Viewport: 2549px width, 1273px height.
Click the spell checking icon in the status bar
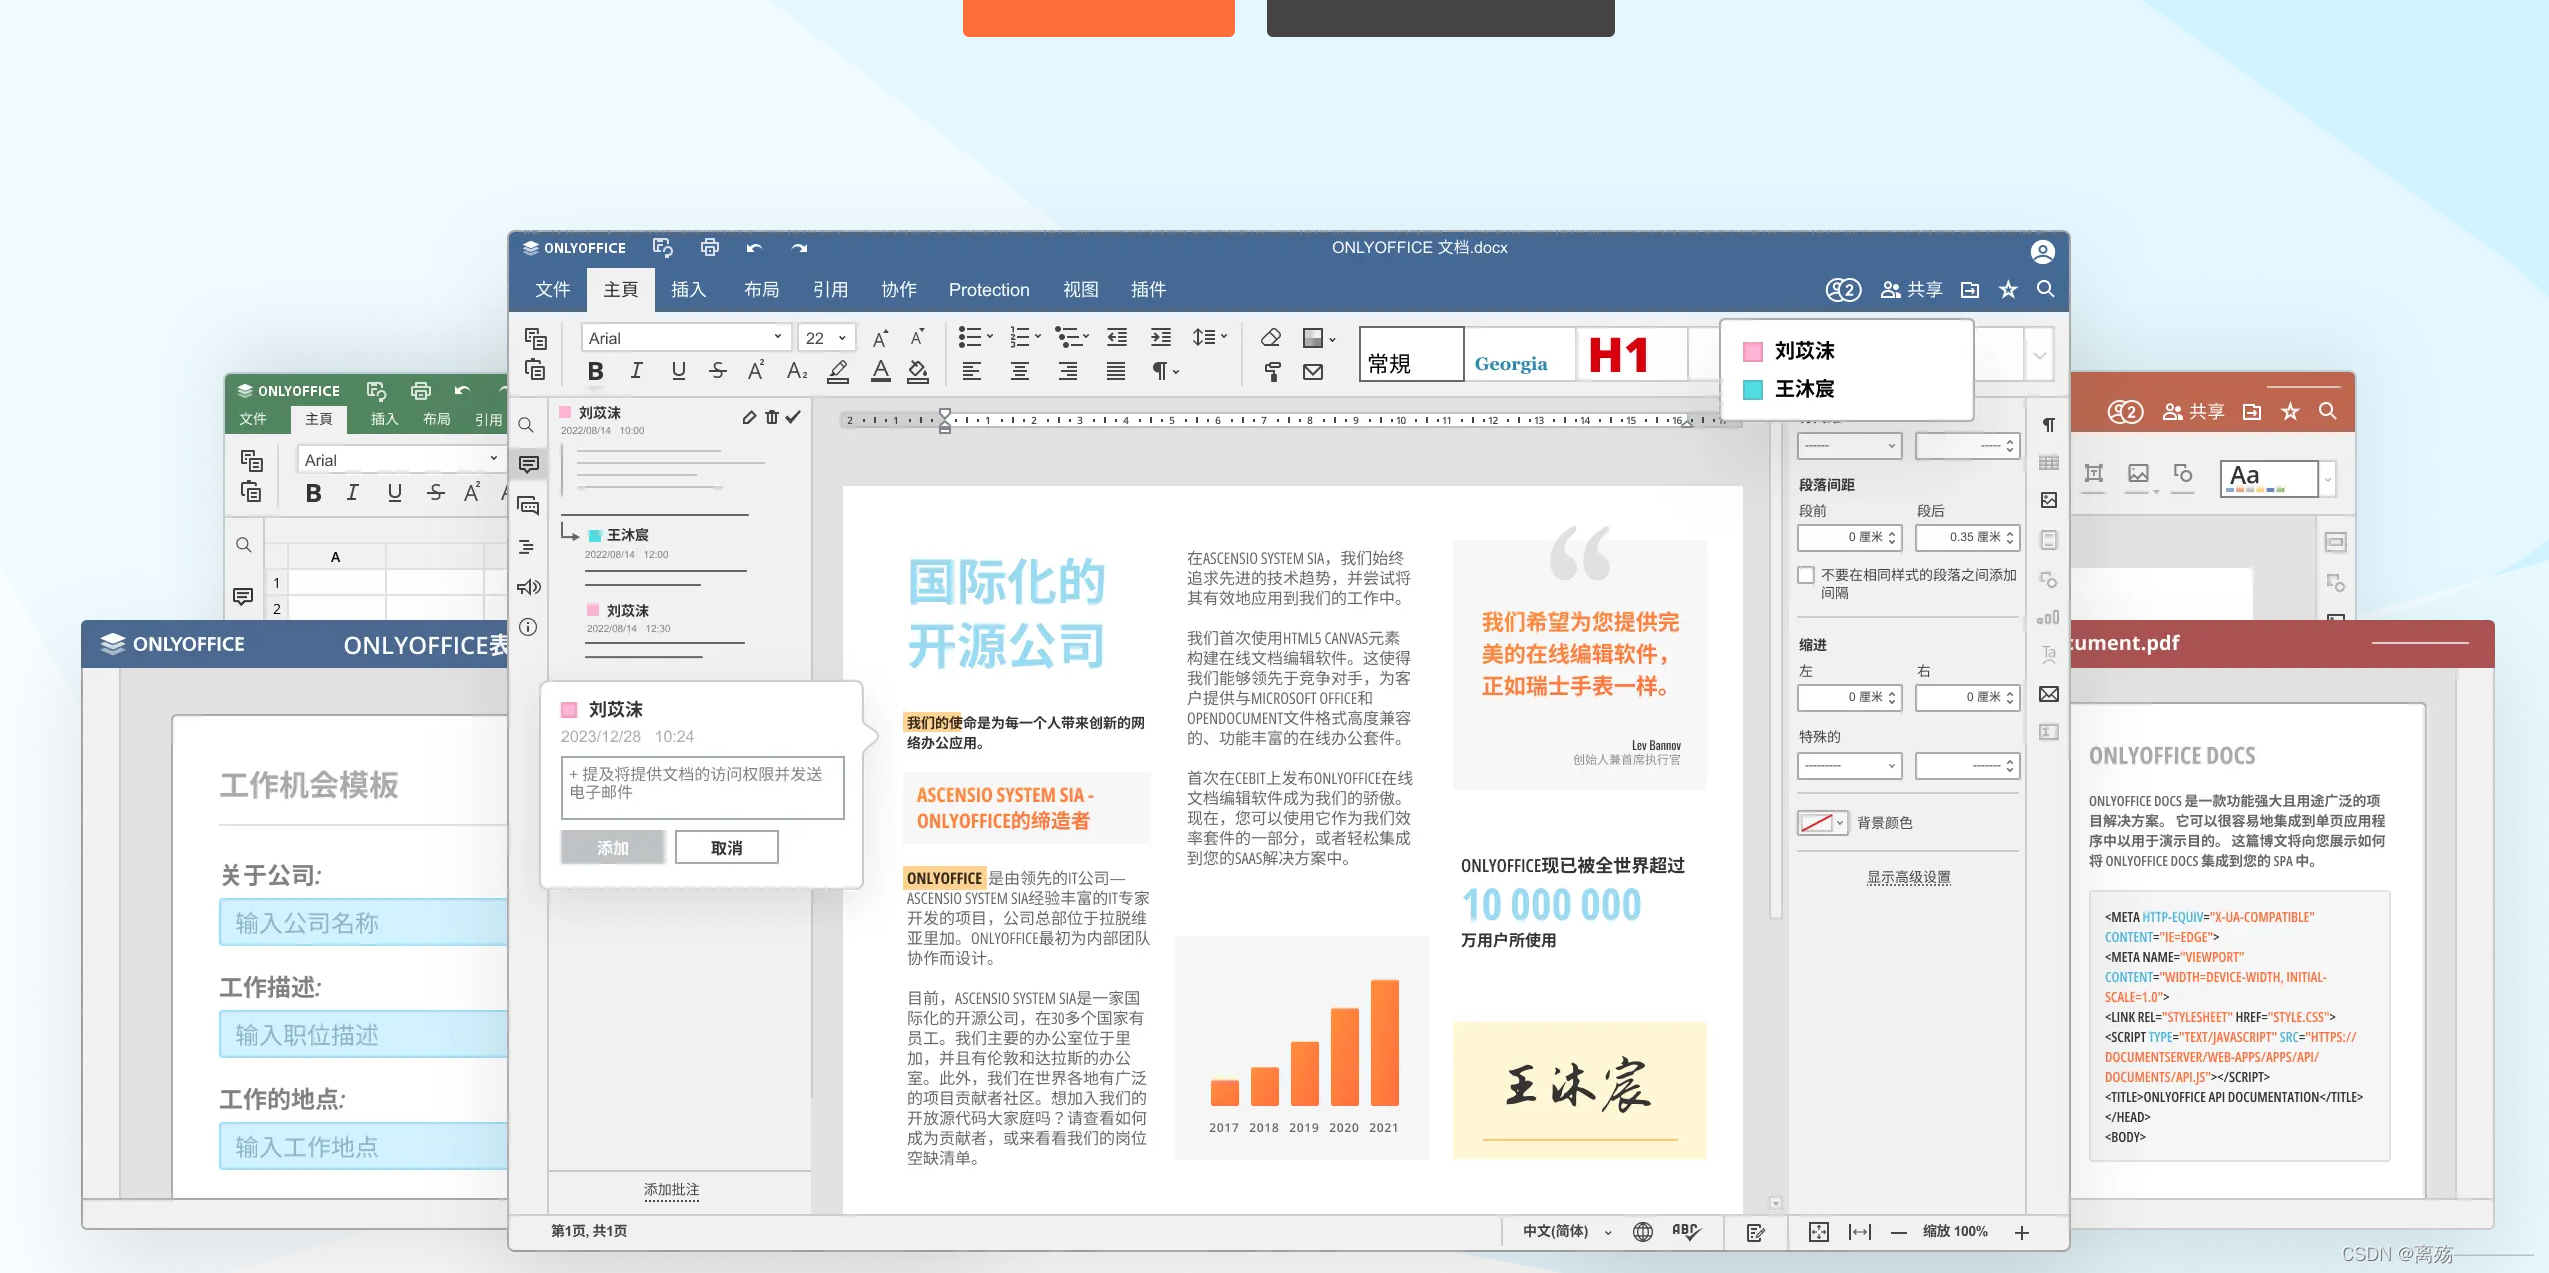(x=1686, y=1232)
